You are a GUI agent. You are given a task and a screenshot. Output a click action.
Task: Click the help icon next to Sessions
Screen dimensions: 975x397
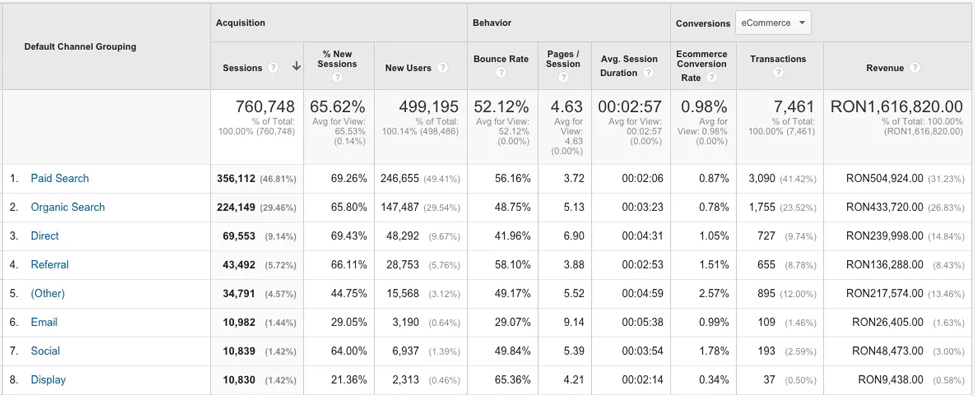pyautogui.click(x=273, y=68)
